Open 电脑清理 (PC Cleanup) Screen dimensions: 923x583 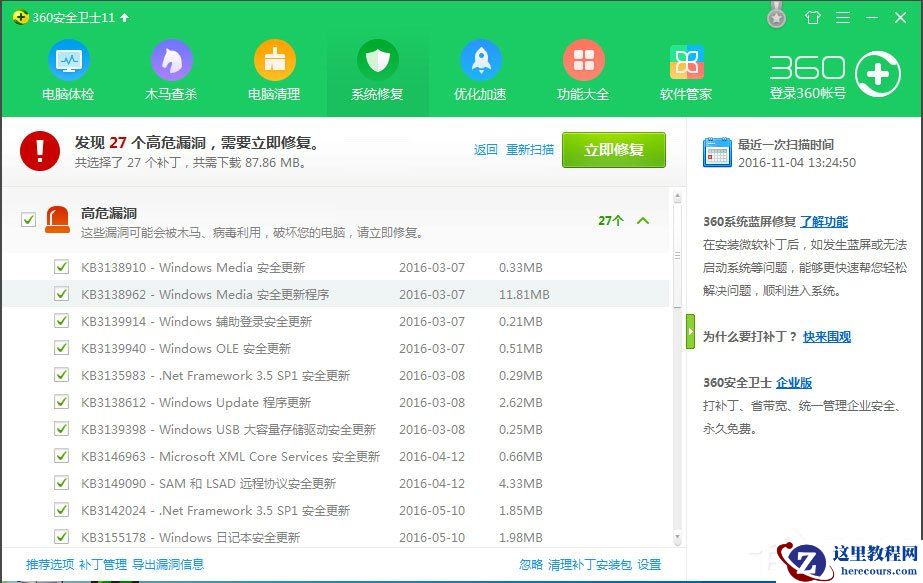[x=274, y=68]
